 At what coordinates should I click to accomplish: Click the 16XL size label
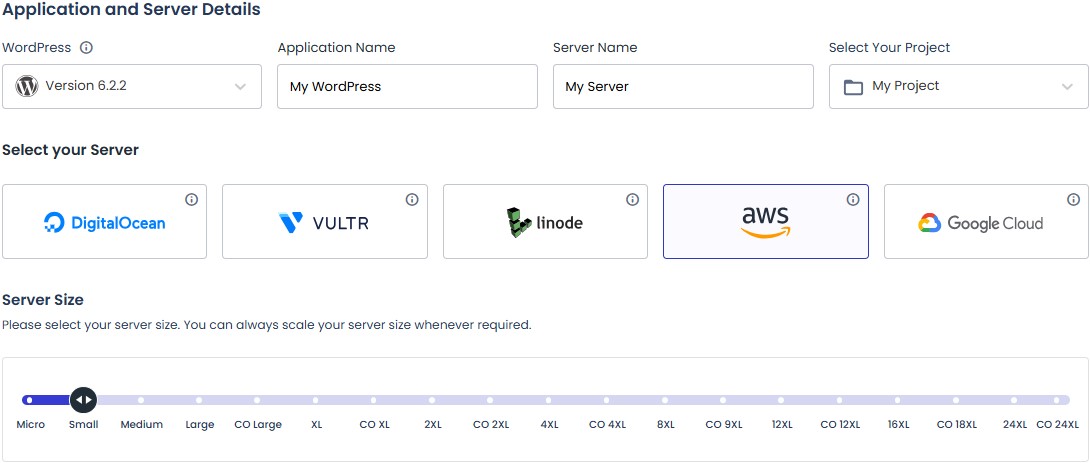click(x=898, y=424)
